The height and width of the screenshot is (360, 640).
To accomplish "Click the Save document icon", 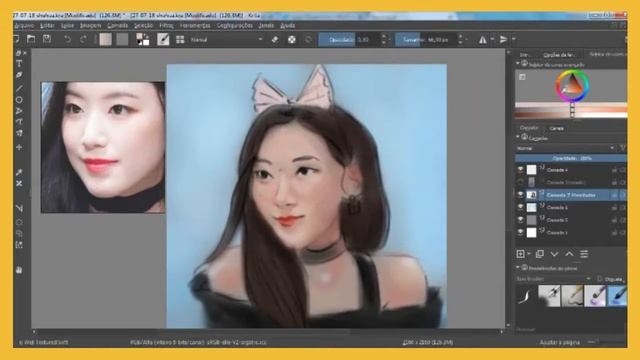I will point(47,39).
